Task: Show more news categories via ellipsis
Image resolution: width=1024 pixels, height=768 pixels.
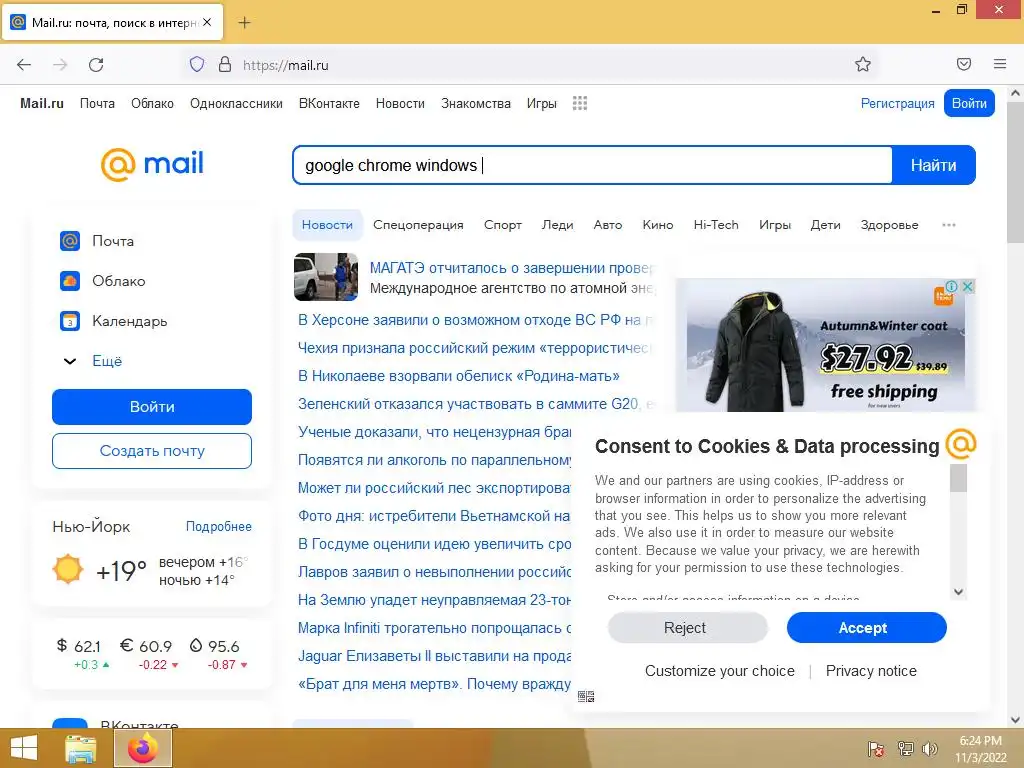Action: click(x=949, y=225)
